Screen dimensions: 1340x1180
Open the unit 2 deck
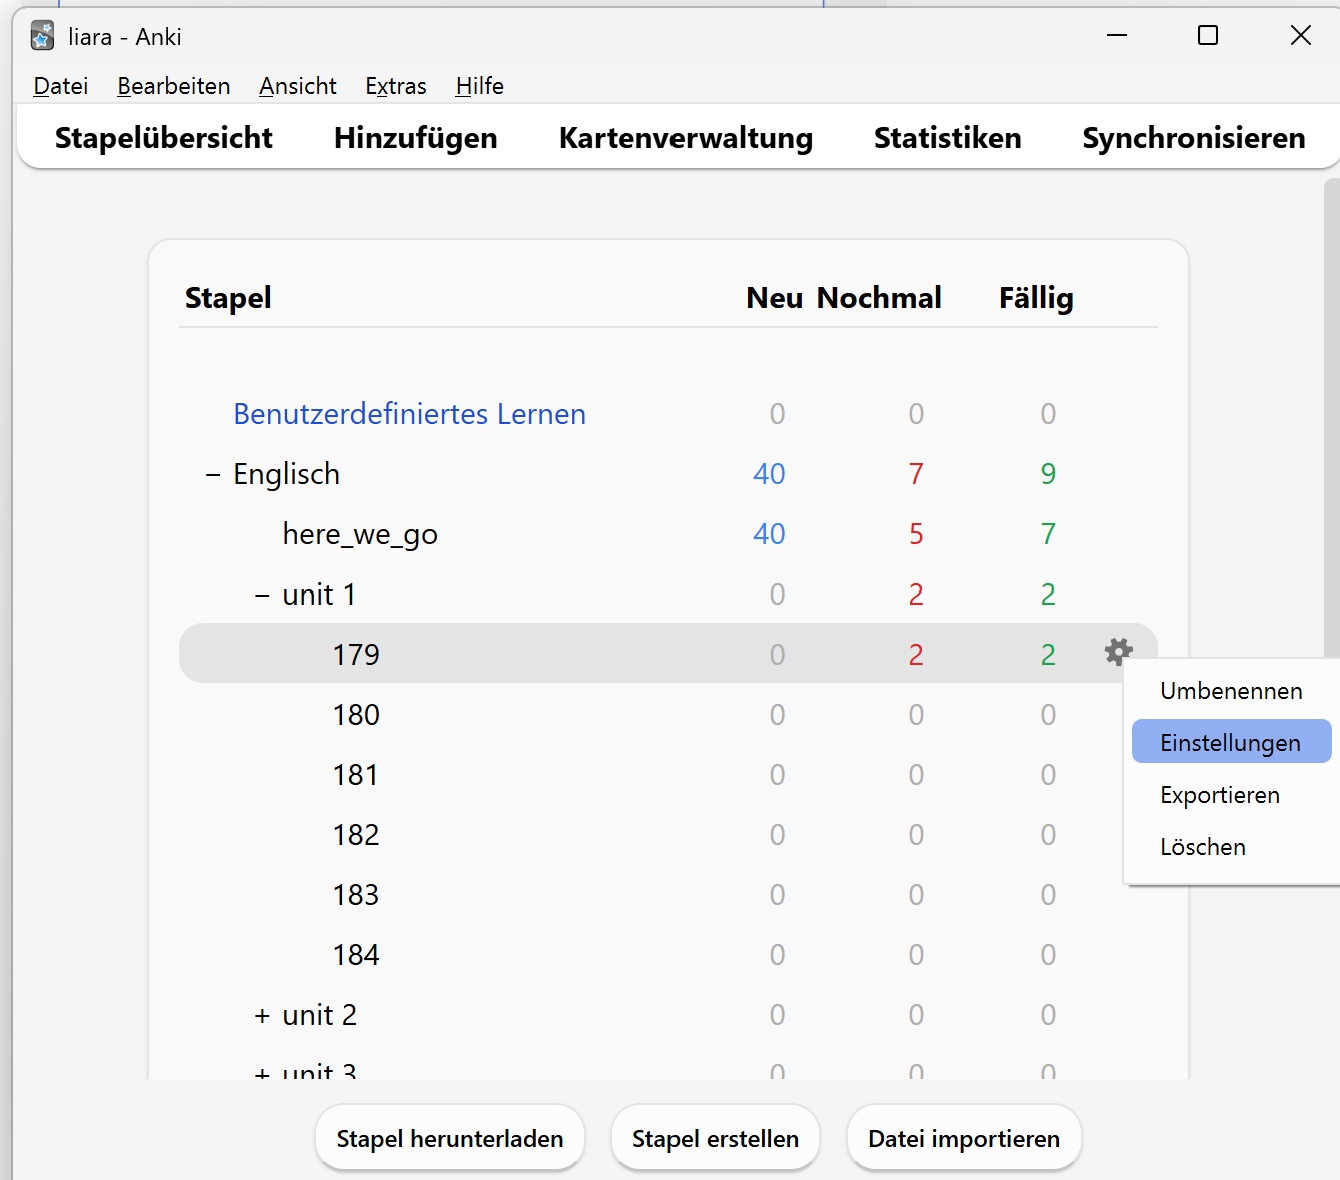[x=320, y=1015]
